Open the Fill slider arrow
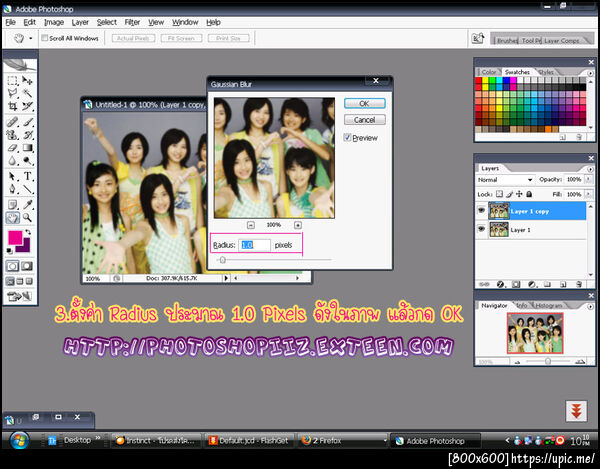 point(588,194)
